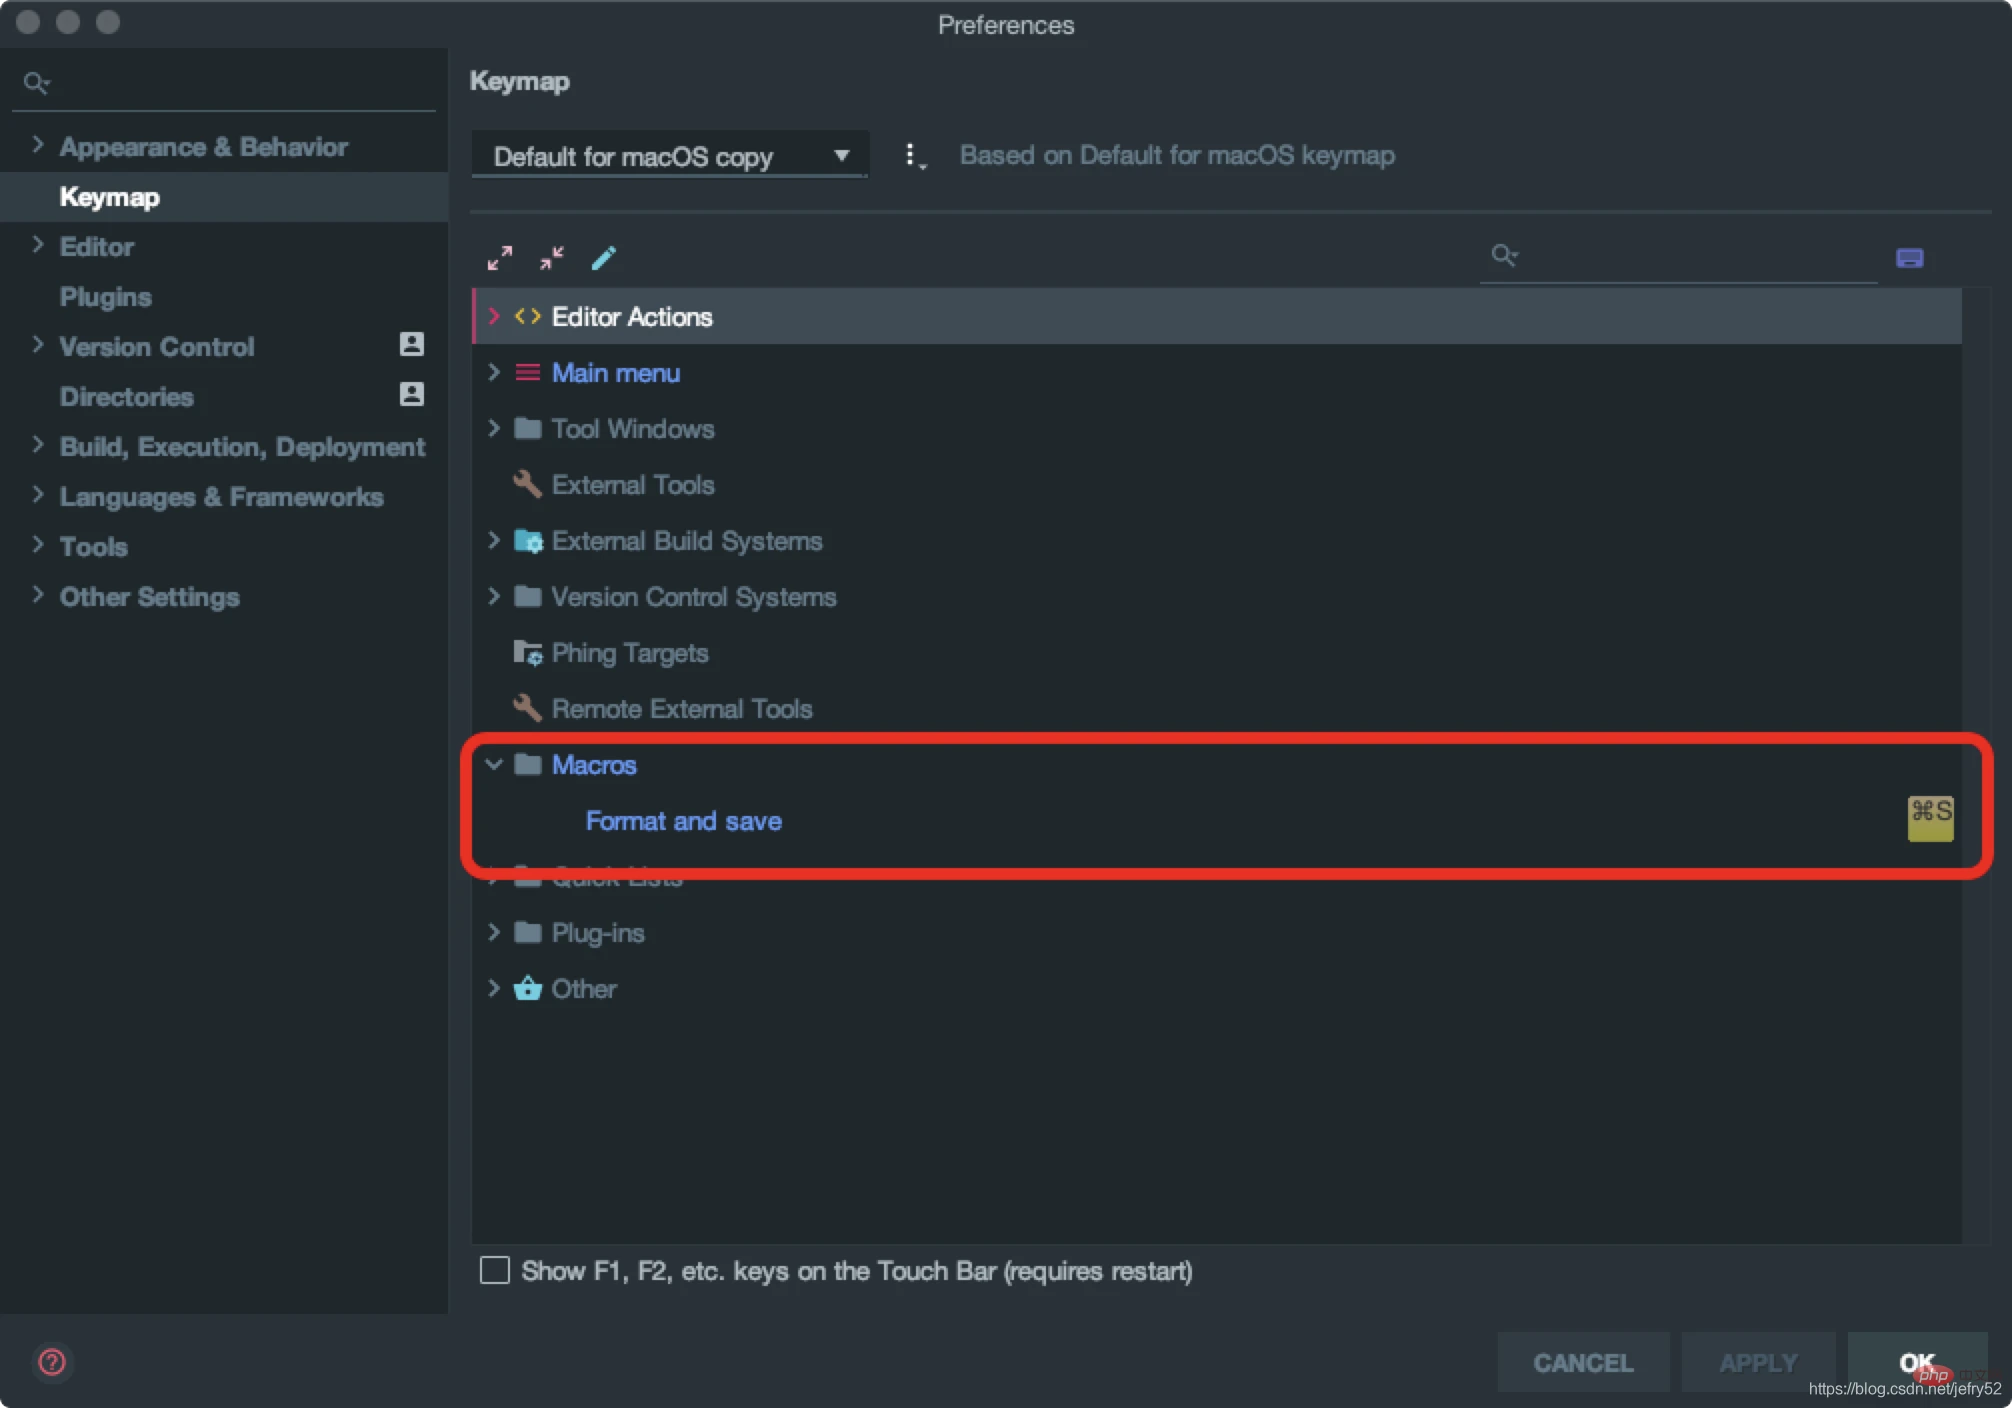Click the red help question mark icon
Viewport: 2012px width, 1408px height.
tap(52, 1362)
